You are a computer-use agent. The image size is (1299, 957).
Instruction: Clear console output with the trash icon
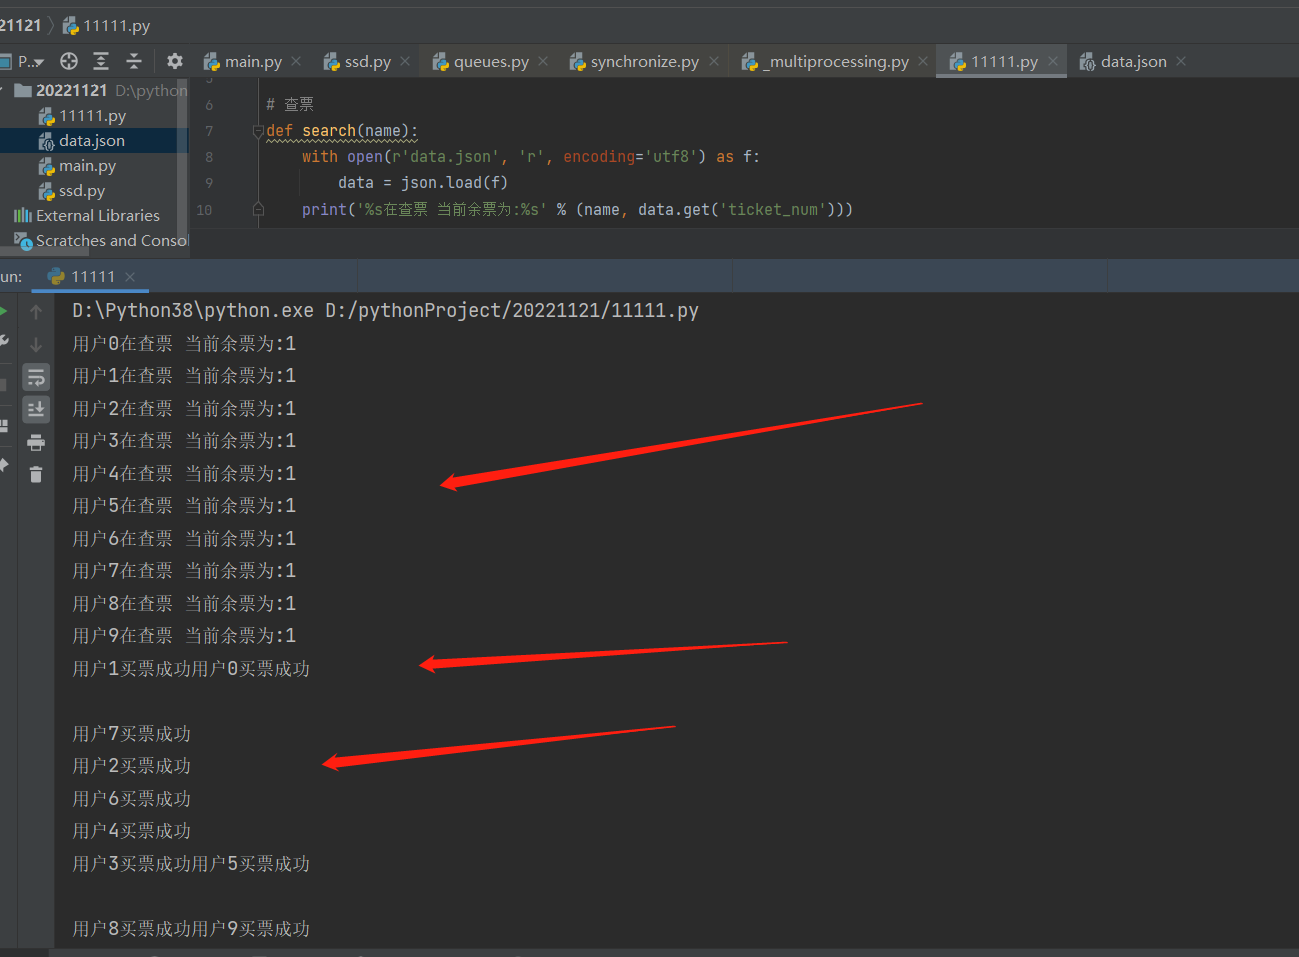click(36, 474)
